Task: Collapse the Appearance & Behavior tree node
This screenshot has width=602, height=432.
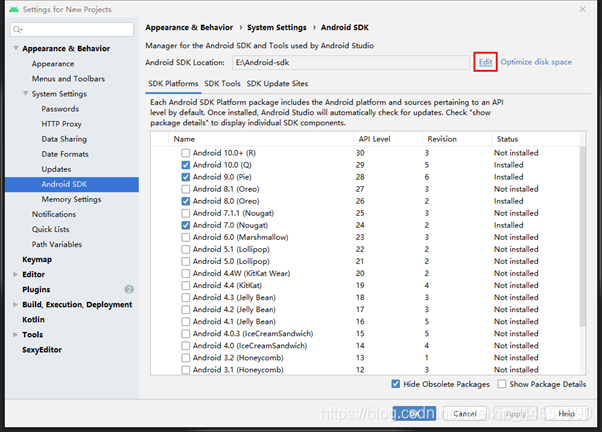Action: (16, 48)
